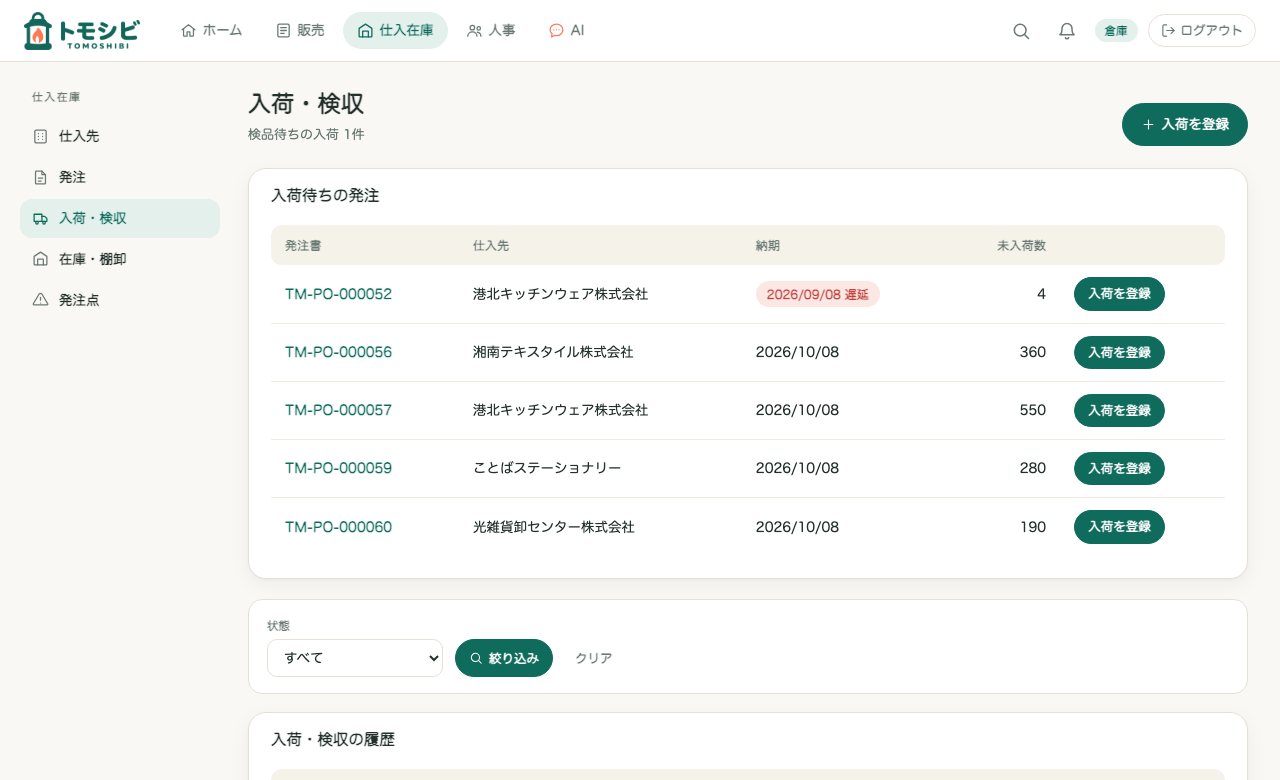This screenshot has height=780, width=1280.
Task: Switch to the 販売 menu
Action: 300,31
